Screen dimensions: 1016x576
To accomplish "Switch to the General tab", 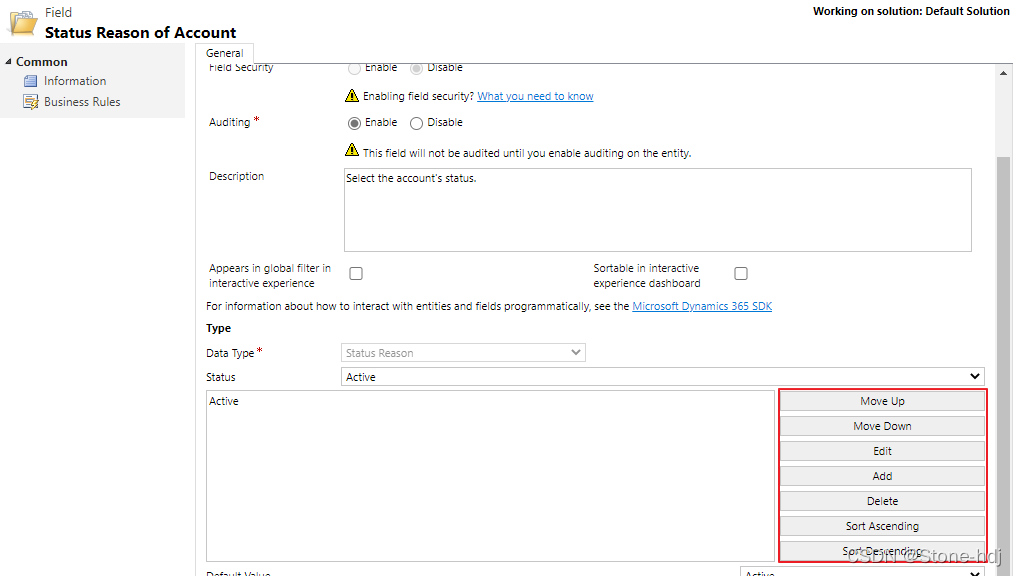I will click(224, 52).
